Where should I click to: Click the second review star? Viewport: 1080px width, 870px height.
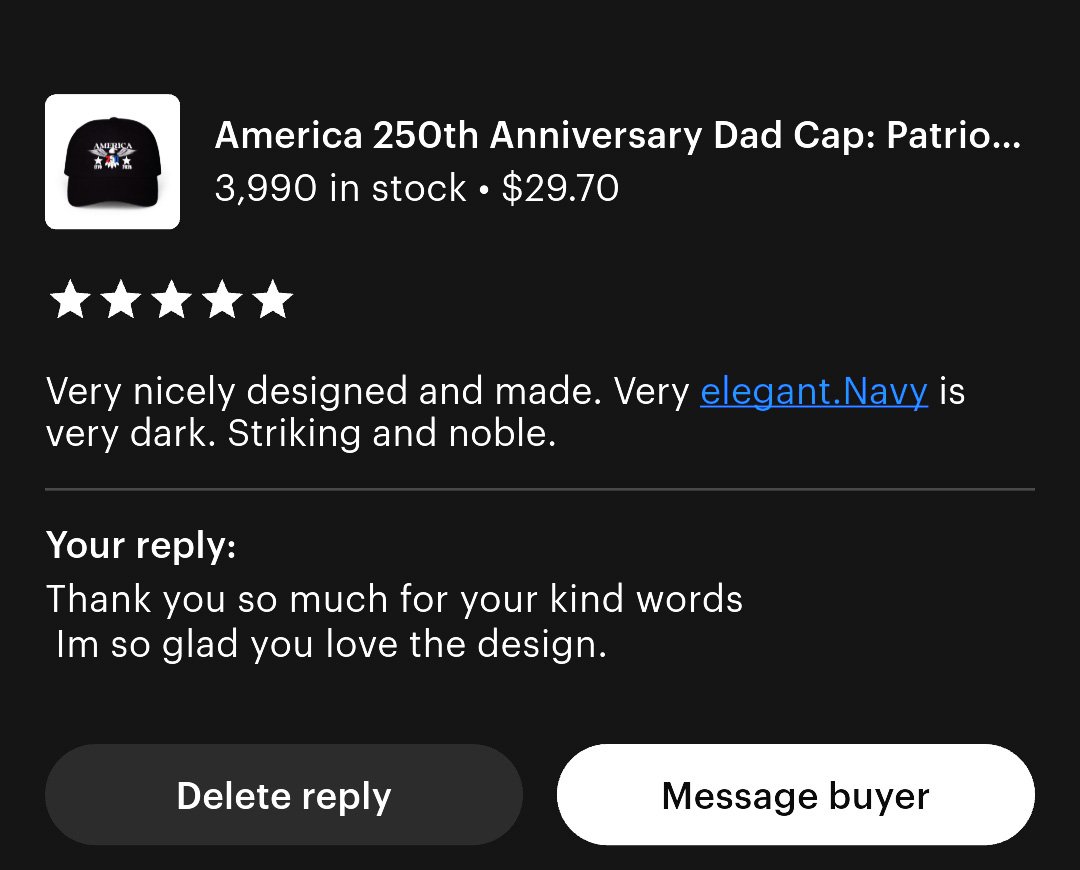[120, 300]
